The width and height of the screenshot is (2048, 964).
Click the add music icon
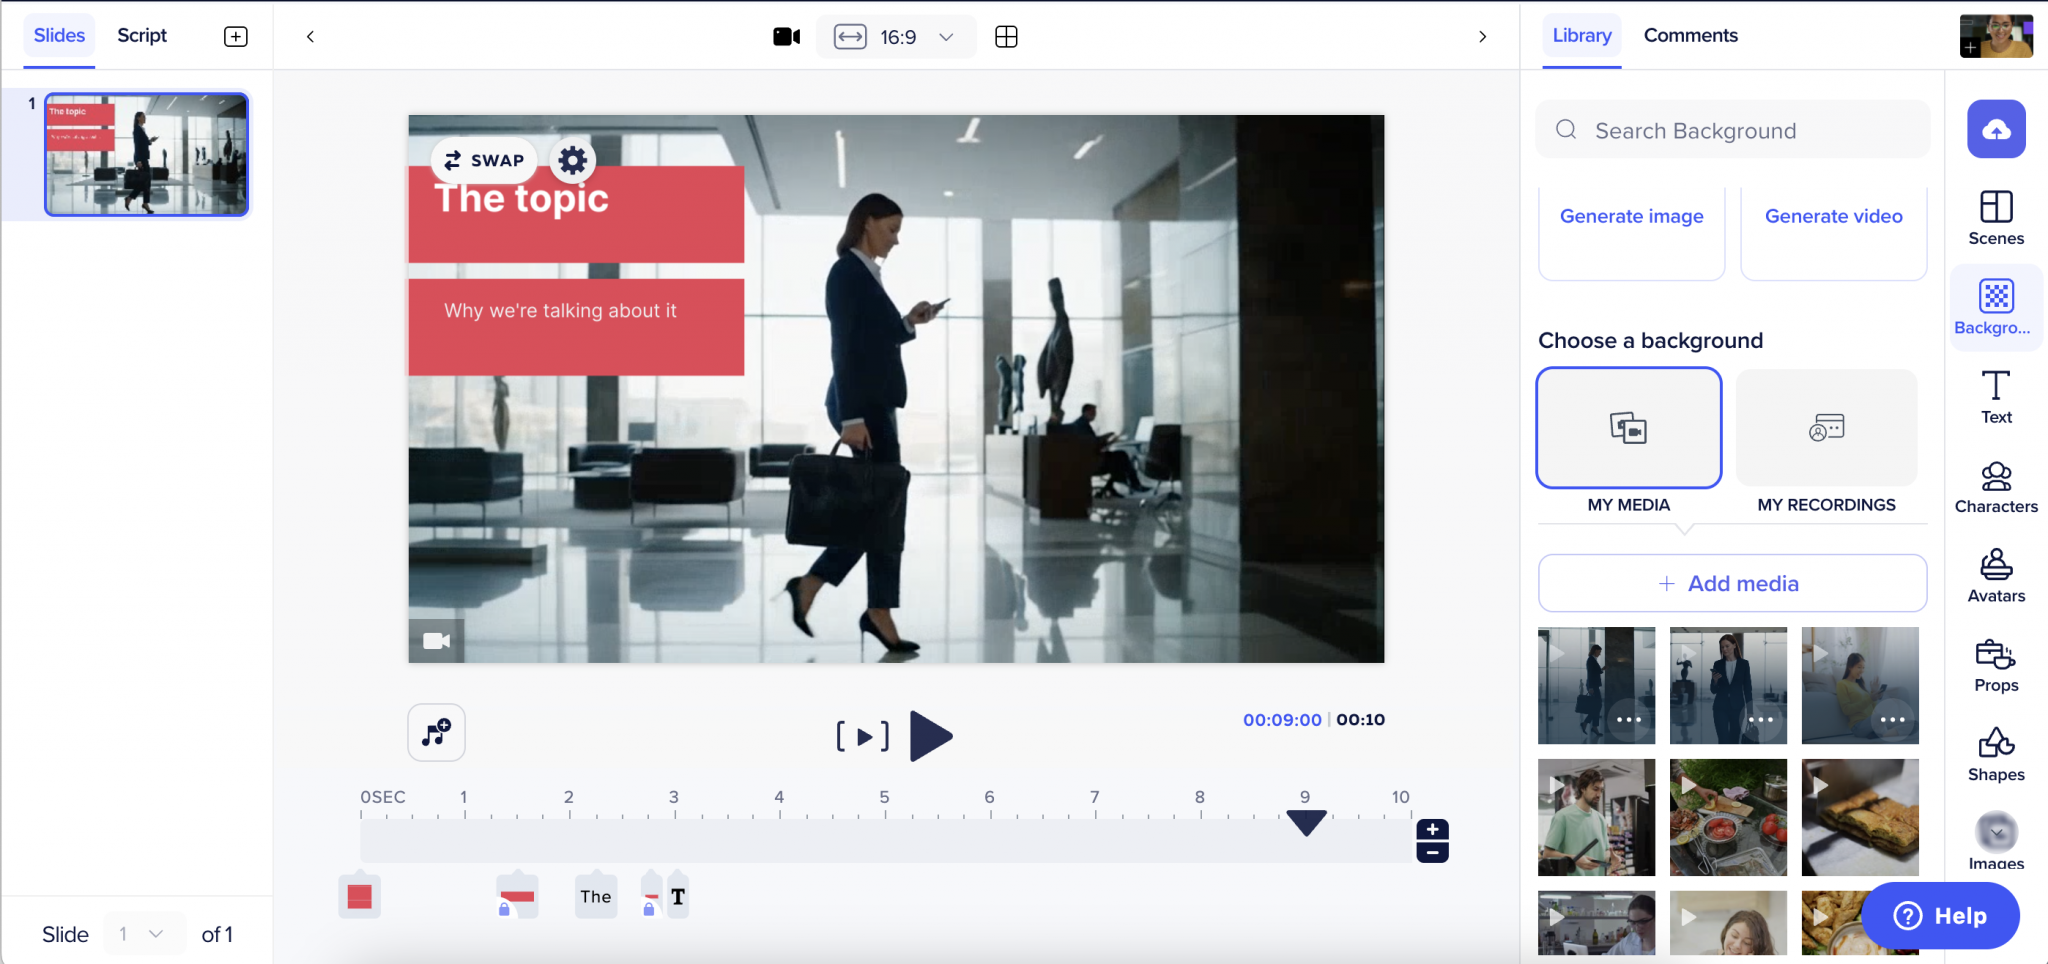(x=436, y=733)
